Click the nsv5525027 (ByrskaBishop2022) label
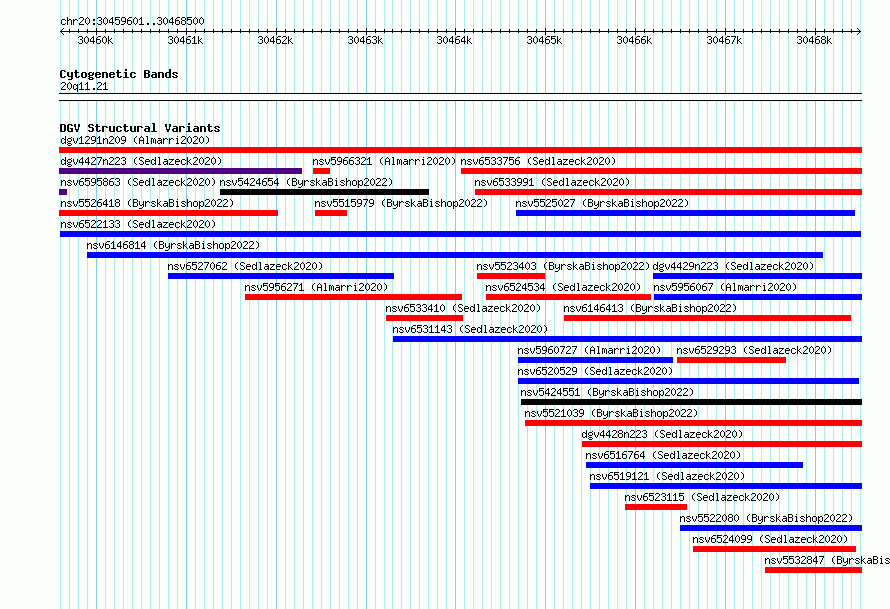 point(602,203)
